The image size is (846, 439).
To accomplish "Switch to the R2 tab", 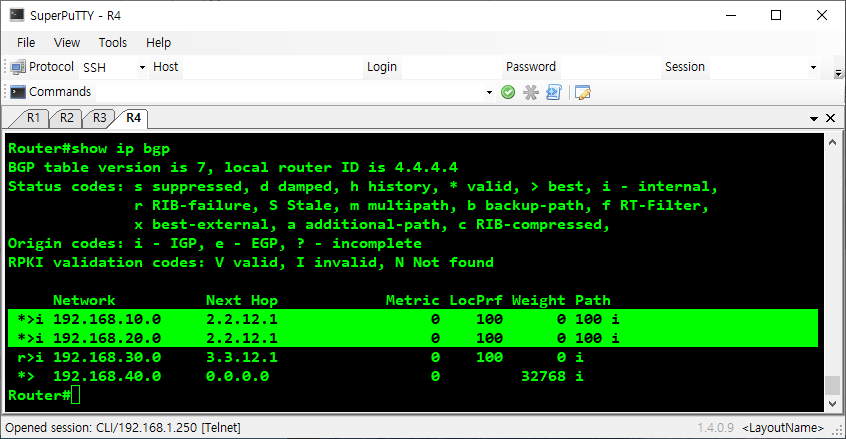I will coord(66,118).
